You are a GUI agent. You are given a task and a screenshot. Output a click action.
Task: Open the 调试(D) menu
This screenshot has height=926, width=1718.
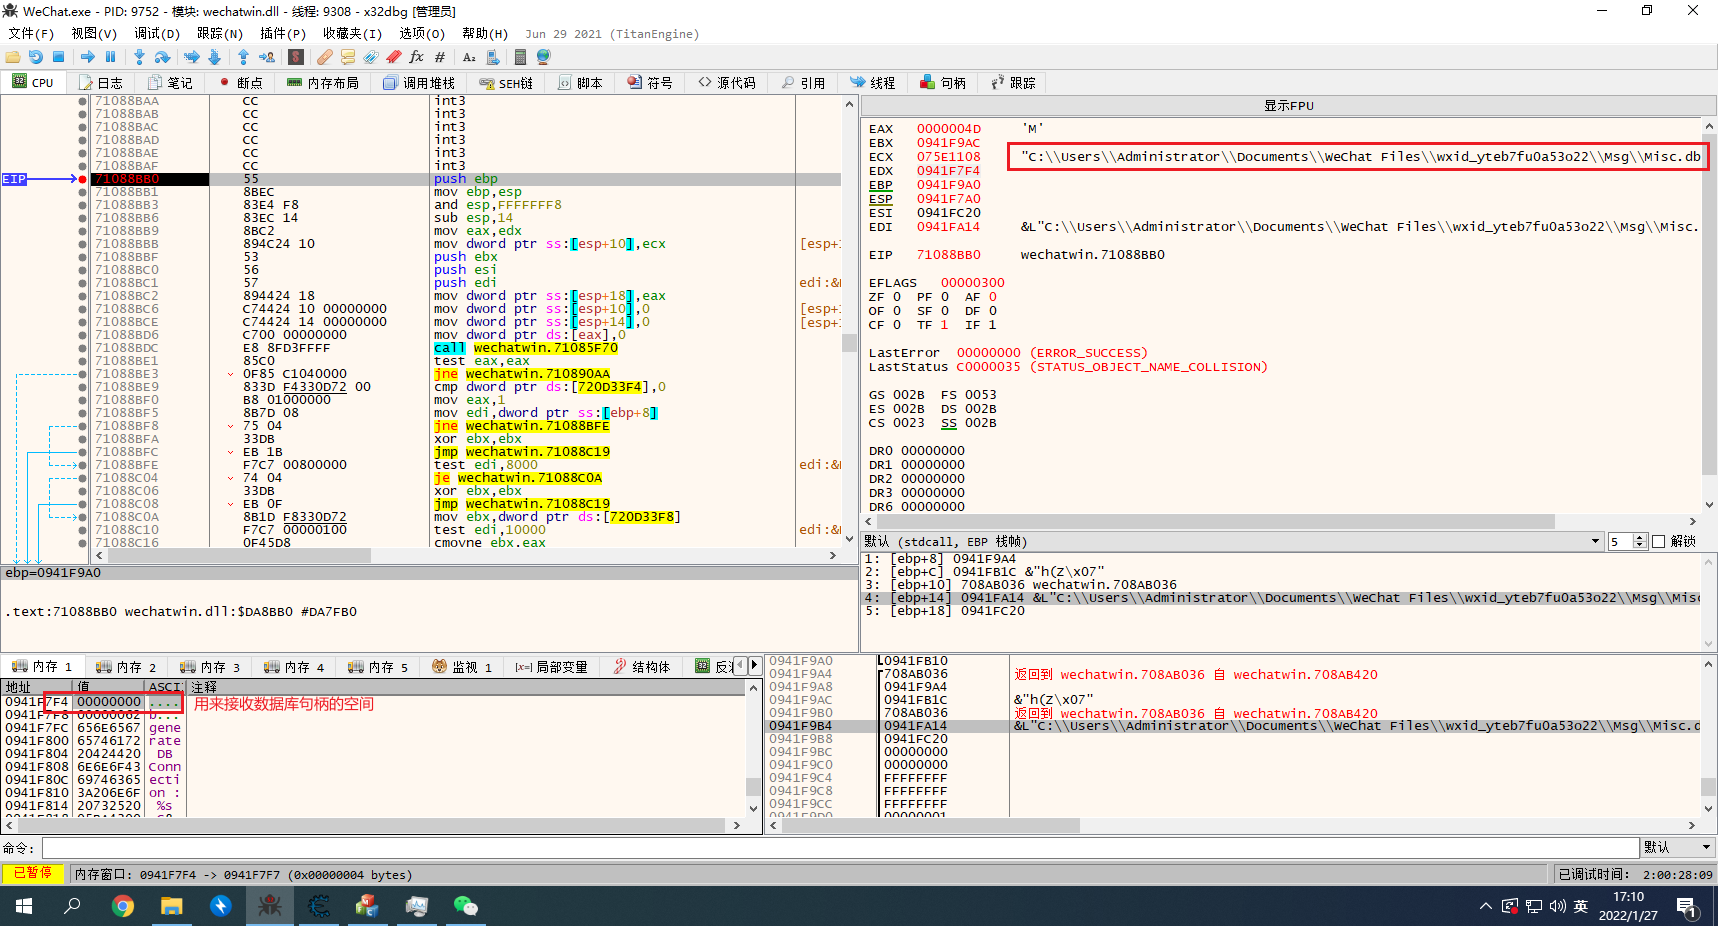[x=157, y=33]
